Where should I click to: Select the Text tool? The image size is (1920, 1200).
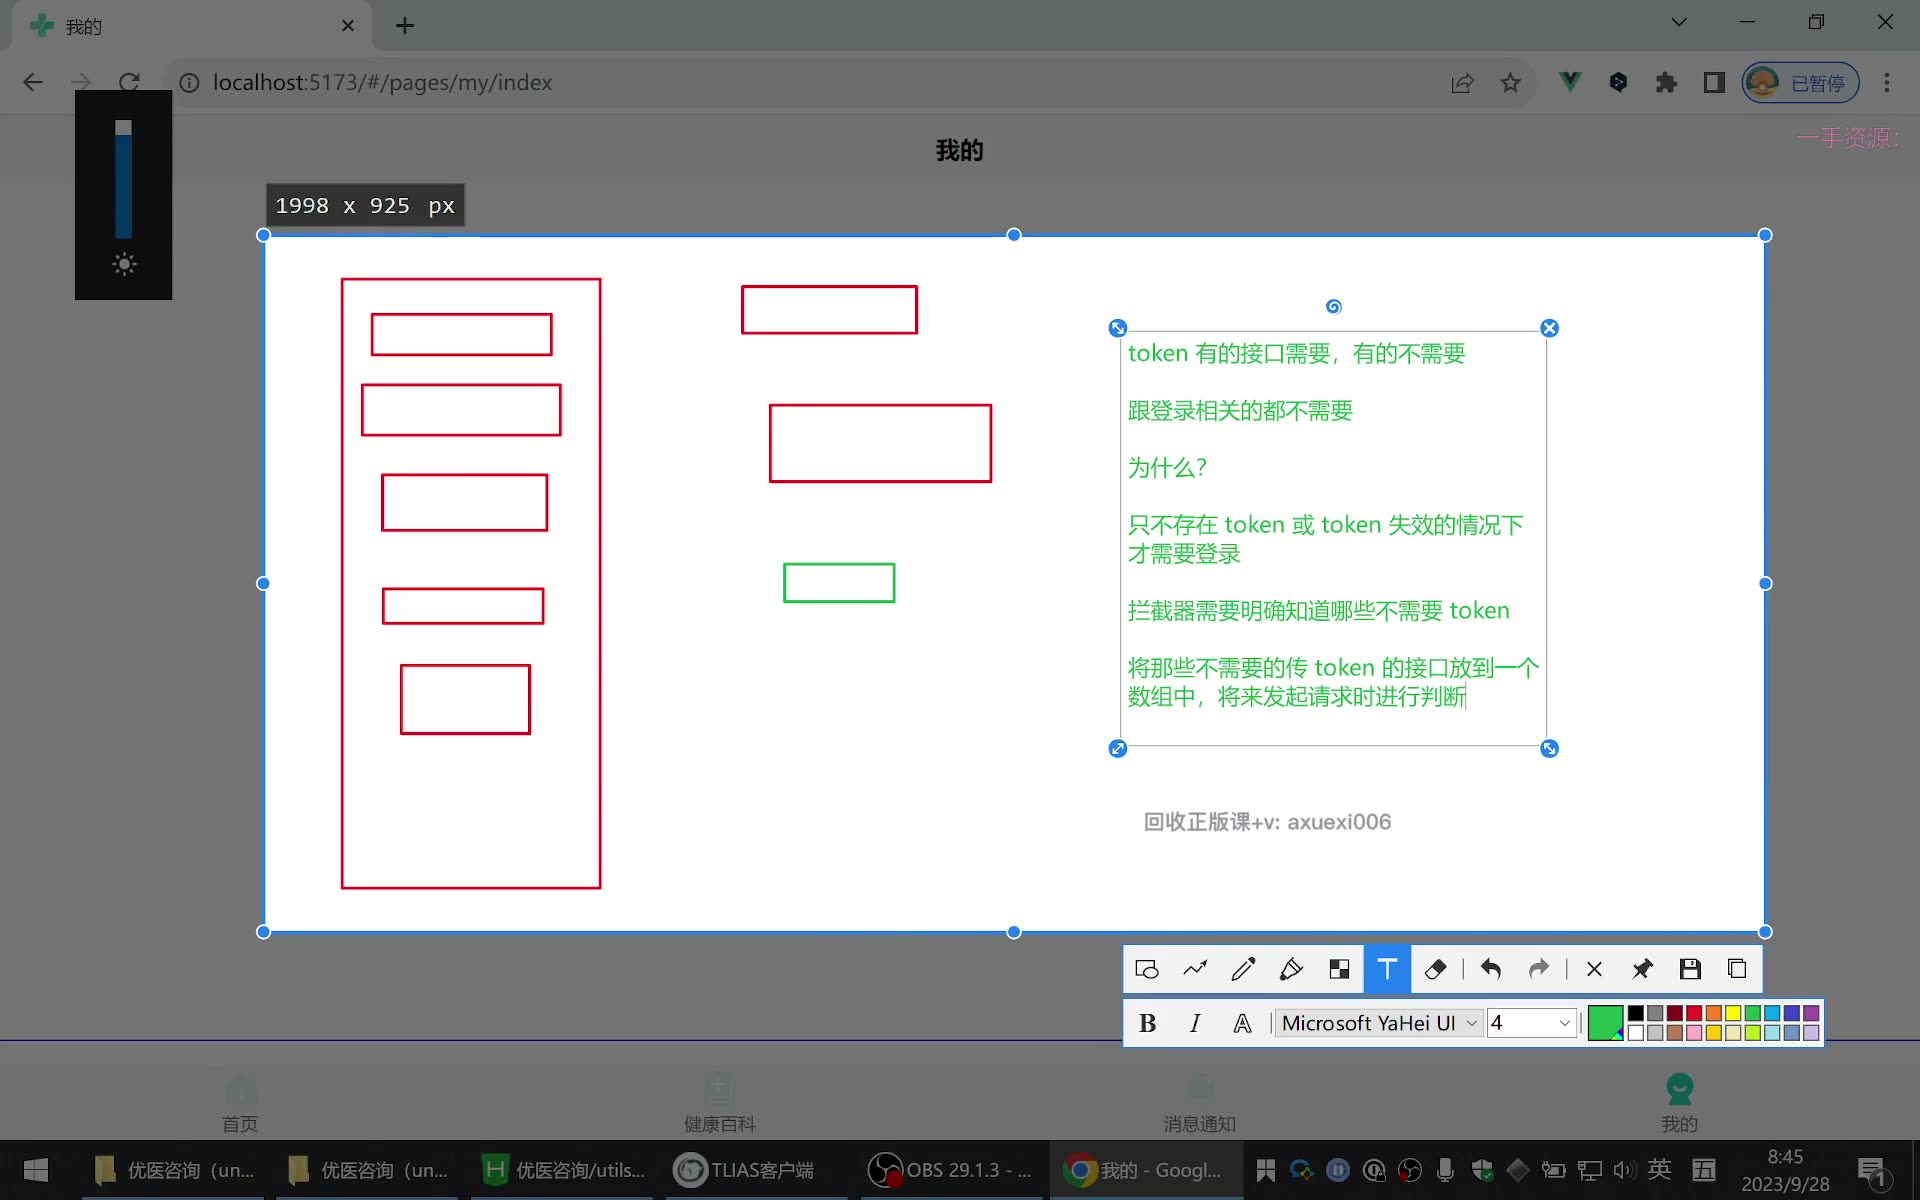pyautogui.click(x=1387, y=969)
